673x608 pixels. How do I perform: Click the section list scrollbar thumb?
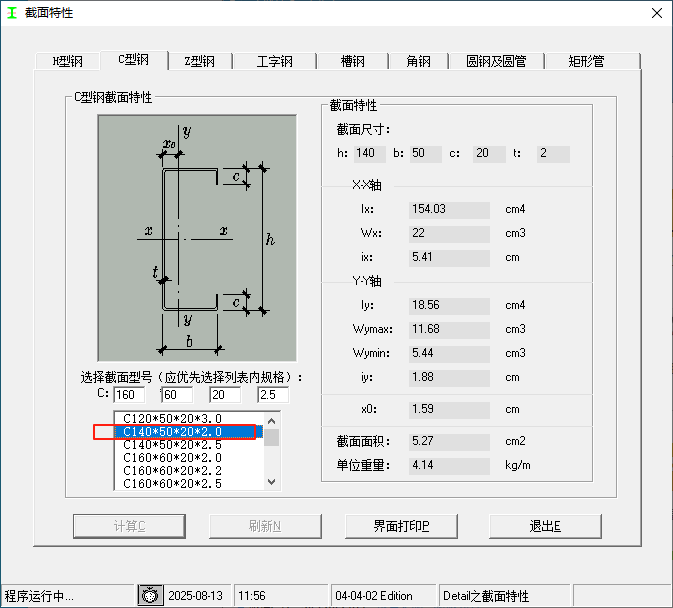[271, 438]
